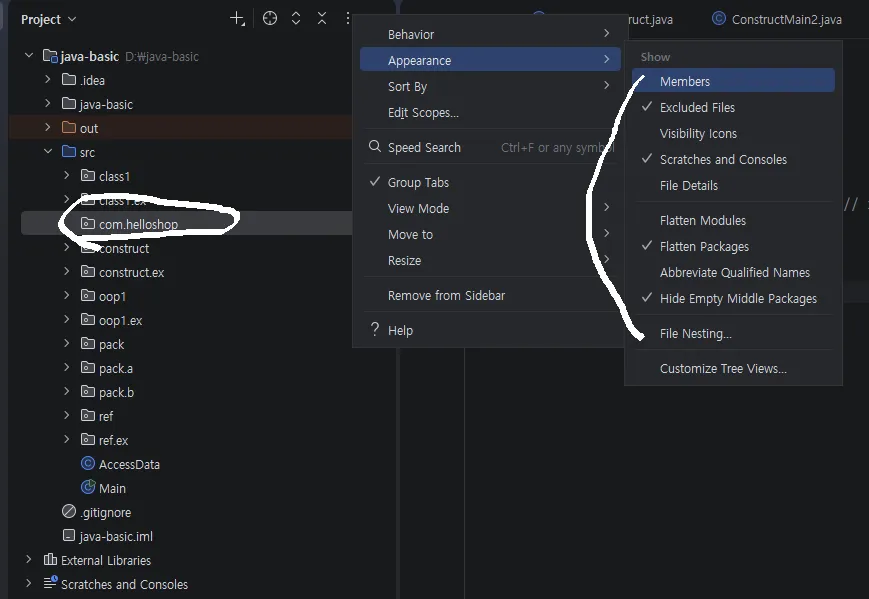869x599 pixels.
Task: Click the Collapse All icon in Project toolbar
Action: click(x=322, y=18)
